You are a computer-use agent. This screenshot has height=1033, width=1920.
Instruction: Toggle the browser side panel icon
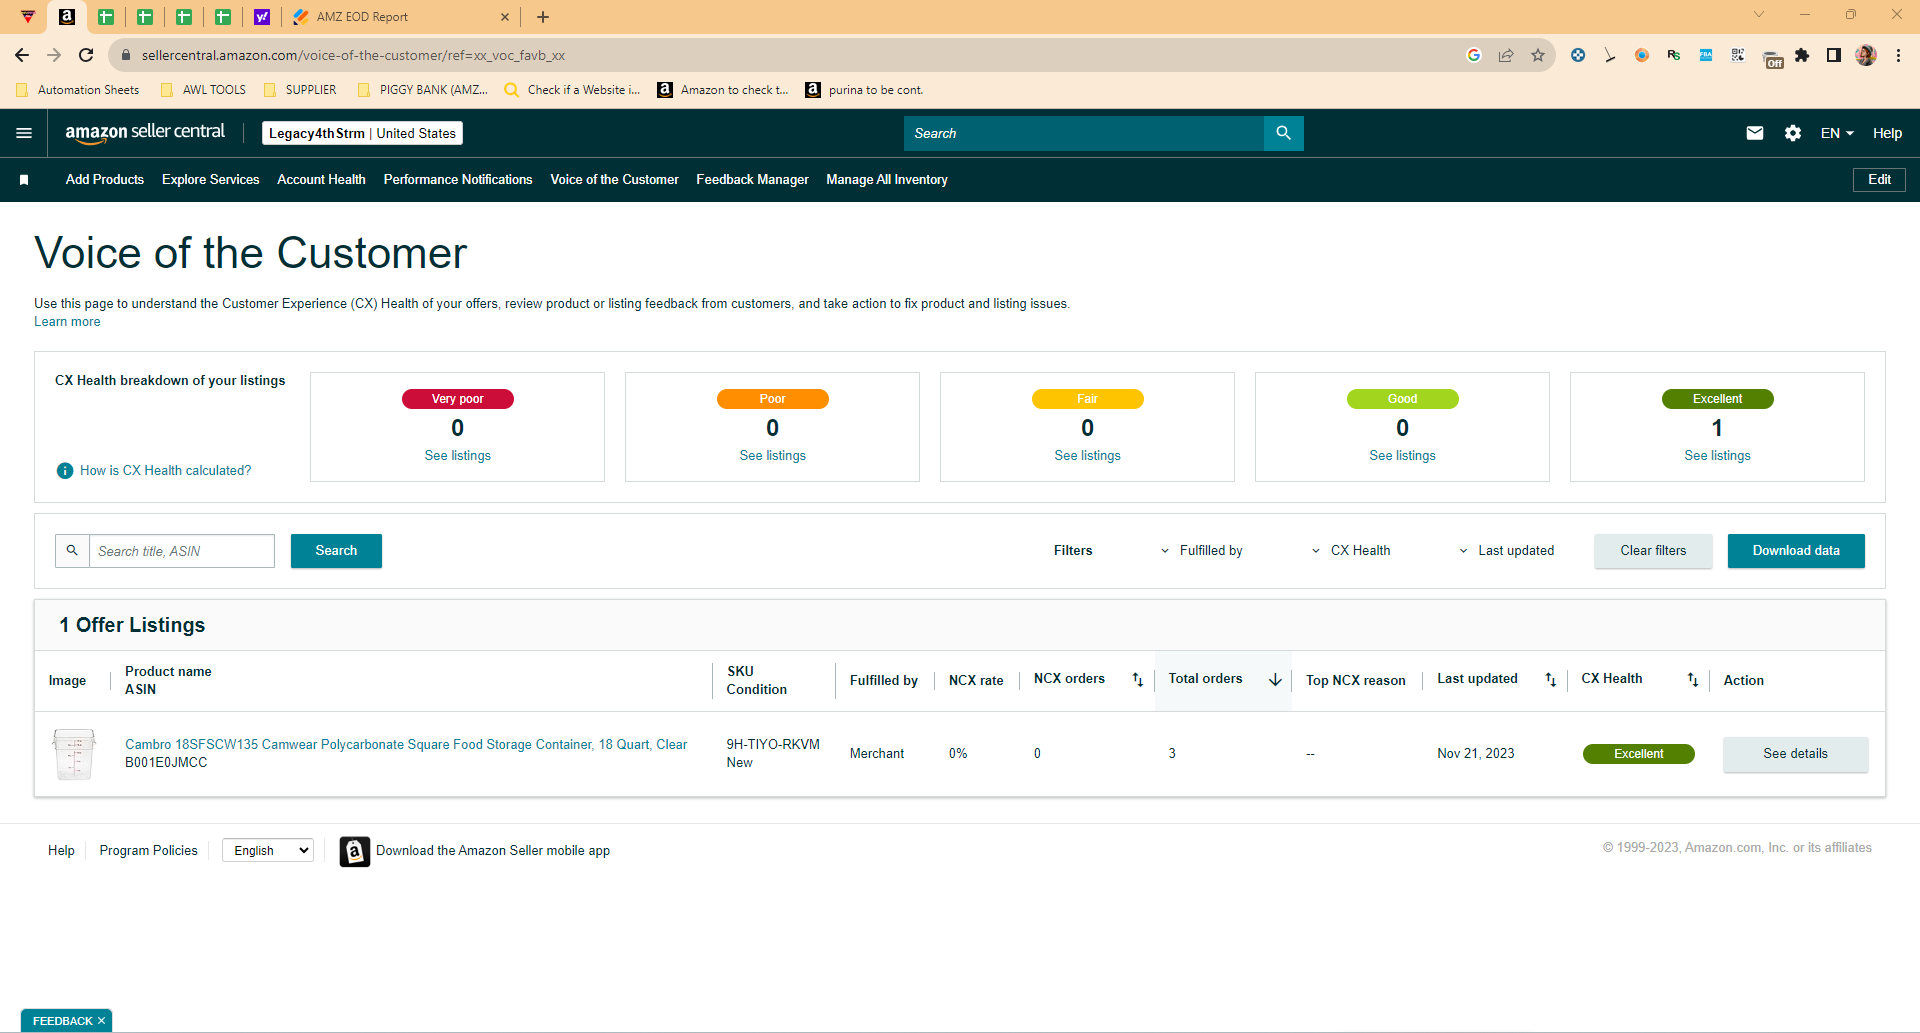(1834, 55)
